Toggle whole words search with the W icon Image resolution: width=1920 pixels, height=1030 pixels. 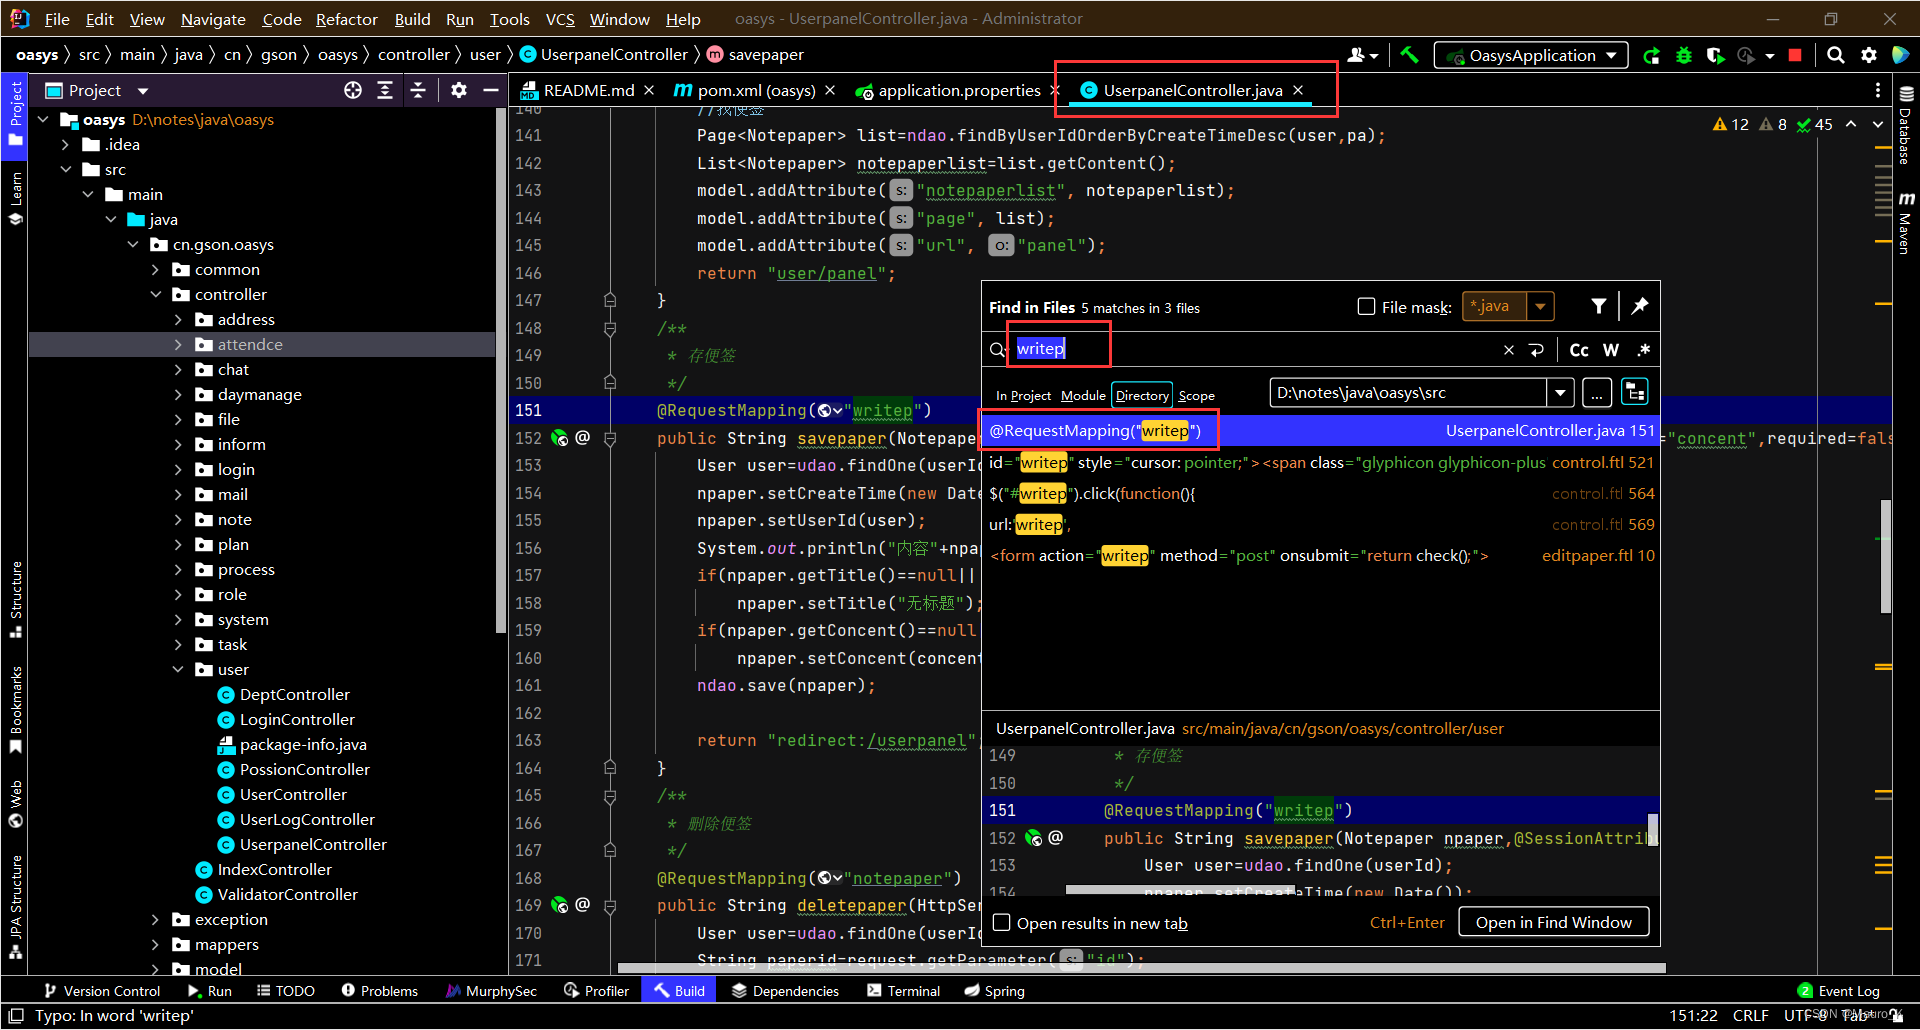tap(1611, 350)
